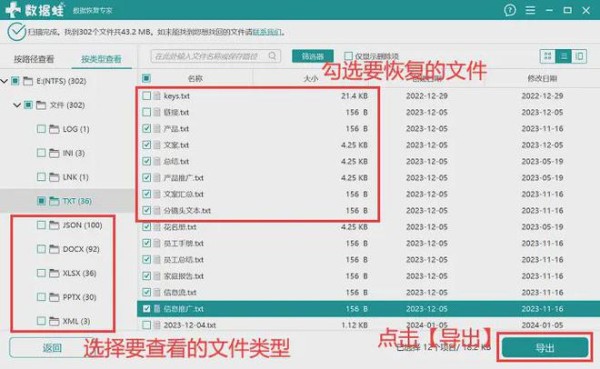Click the DOCX (92) folder icon
600x369 pixels.
tap(54, 249)
